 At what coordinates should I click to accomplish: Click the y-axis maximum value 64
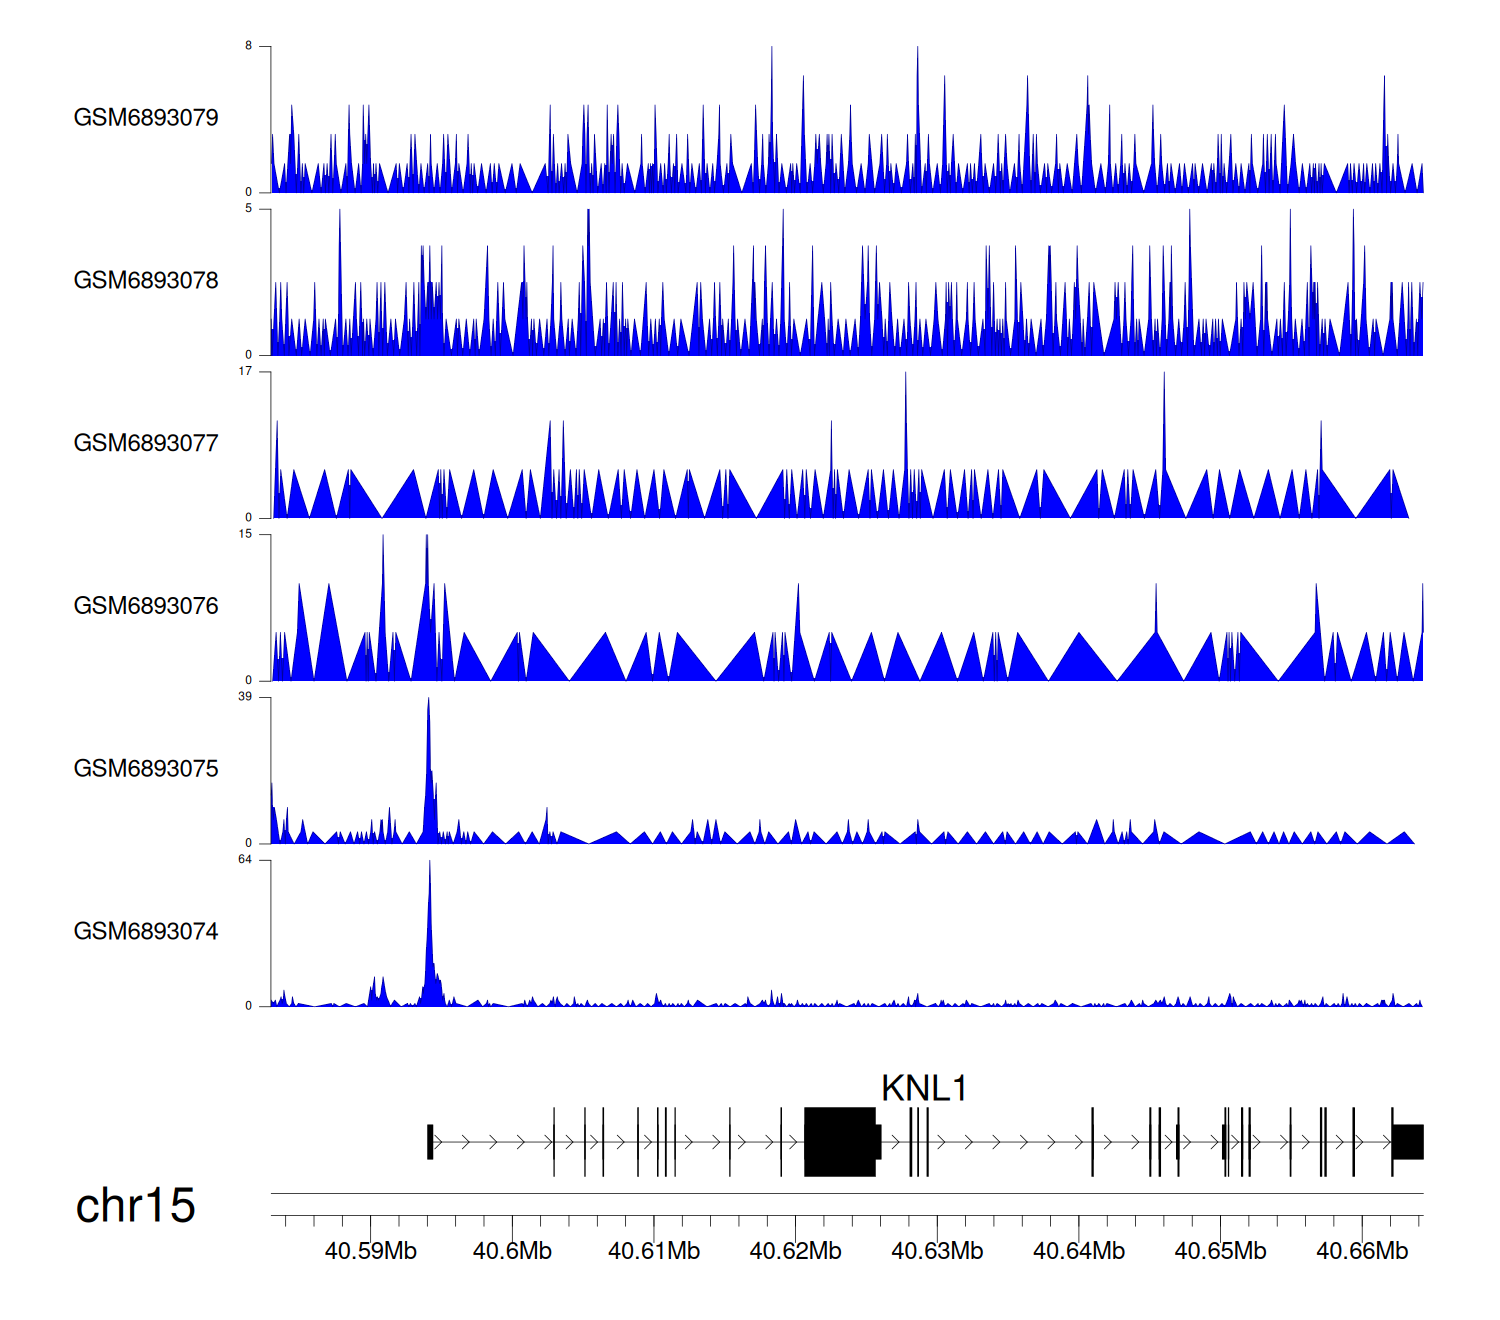[245, 860]
